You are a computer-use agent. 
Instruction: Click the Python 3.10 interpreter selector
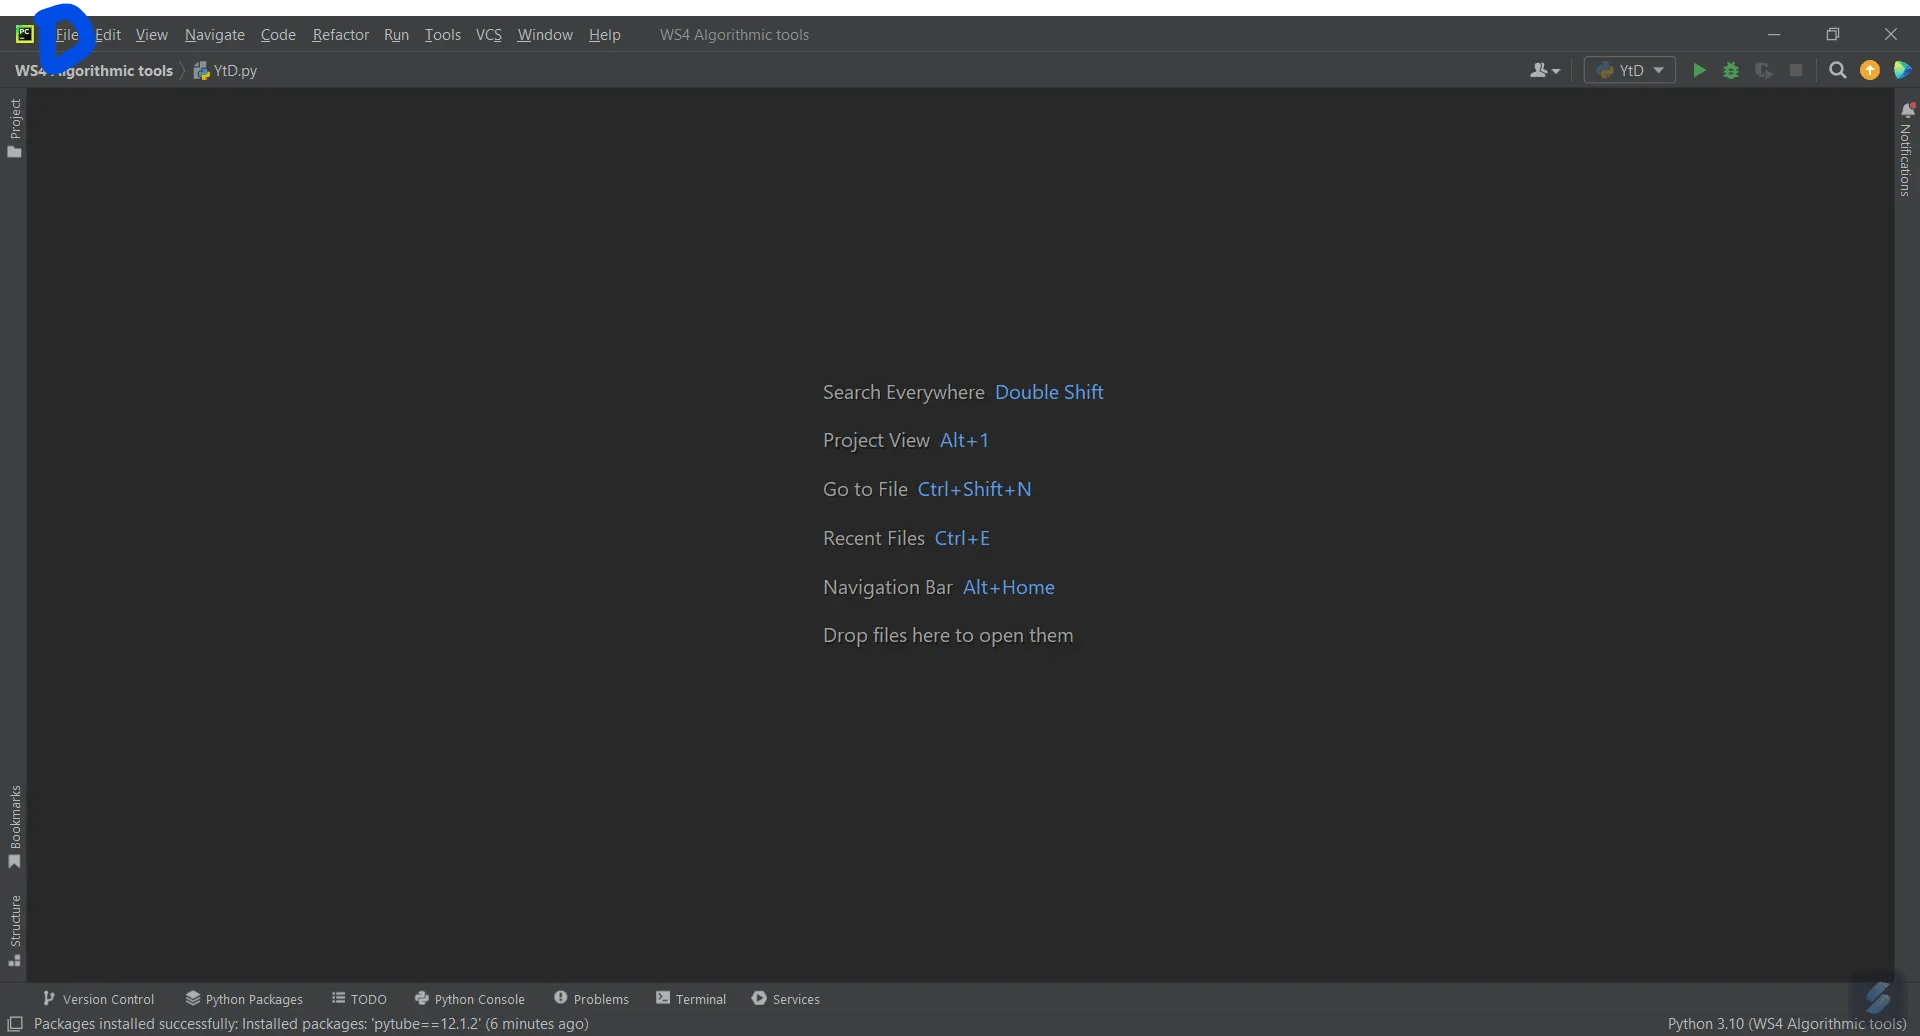point(1787,1024)
